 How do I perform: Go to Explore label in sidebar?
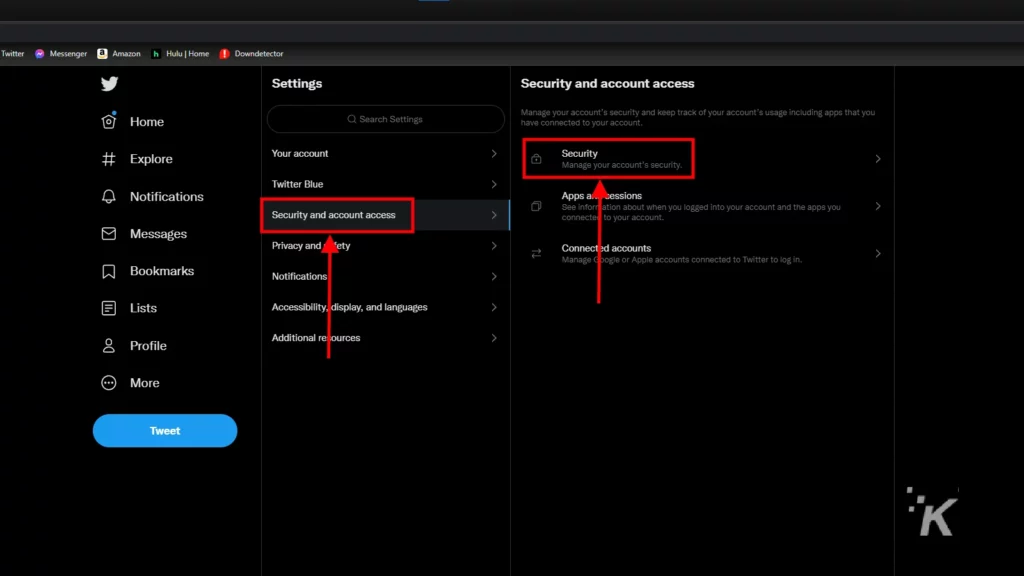pyautogui.click(x=151, y=159)
